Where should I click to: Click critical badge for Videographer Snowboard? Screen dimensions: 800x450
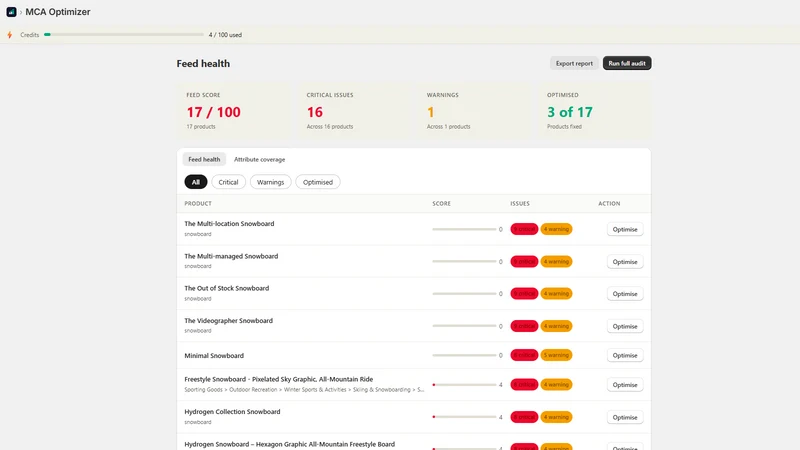pyautogui.click(x=524, y=326)
